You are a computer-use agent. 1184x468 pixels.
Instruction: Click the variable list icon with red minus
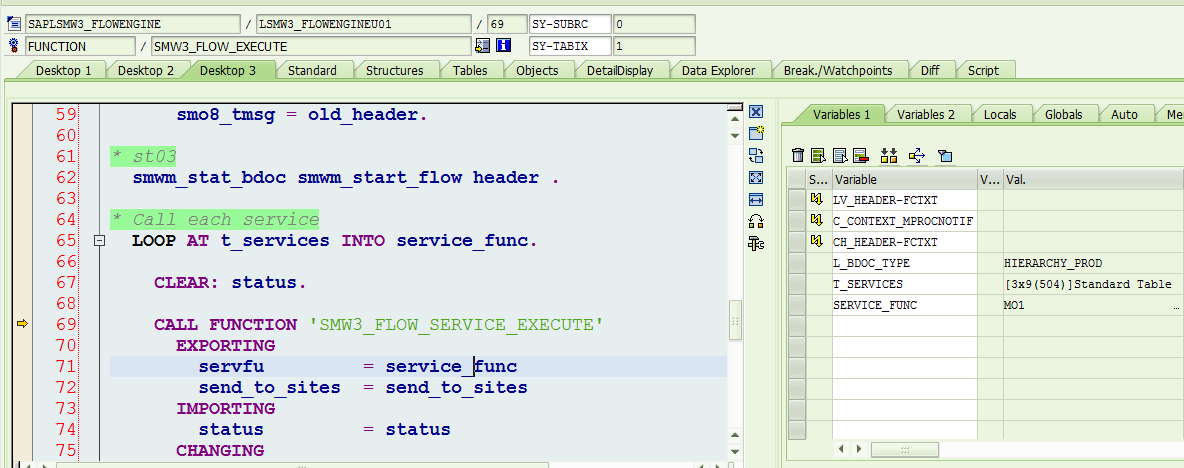tap(860, 155)
